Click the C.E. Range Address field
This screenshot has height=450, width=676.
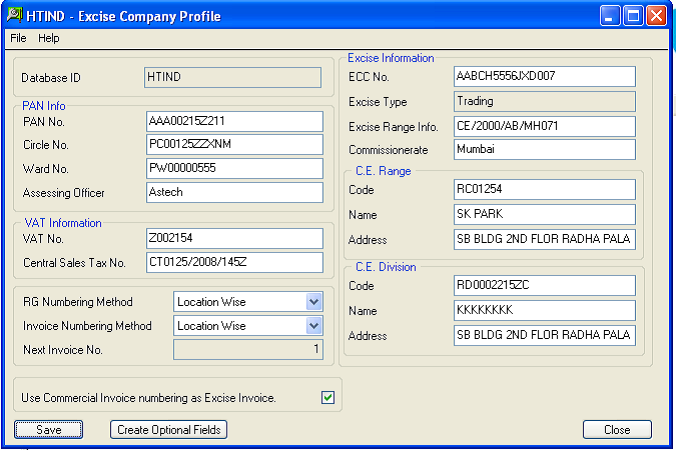[545, 239]
